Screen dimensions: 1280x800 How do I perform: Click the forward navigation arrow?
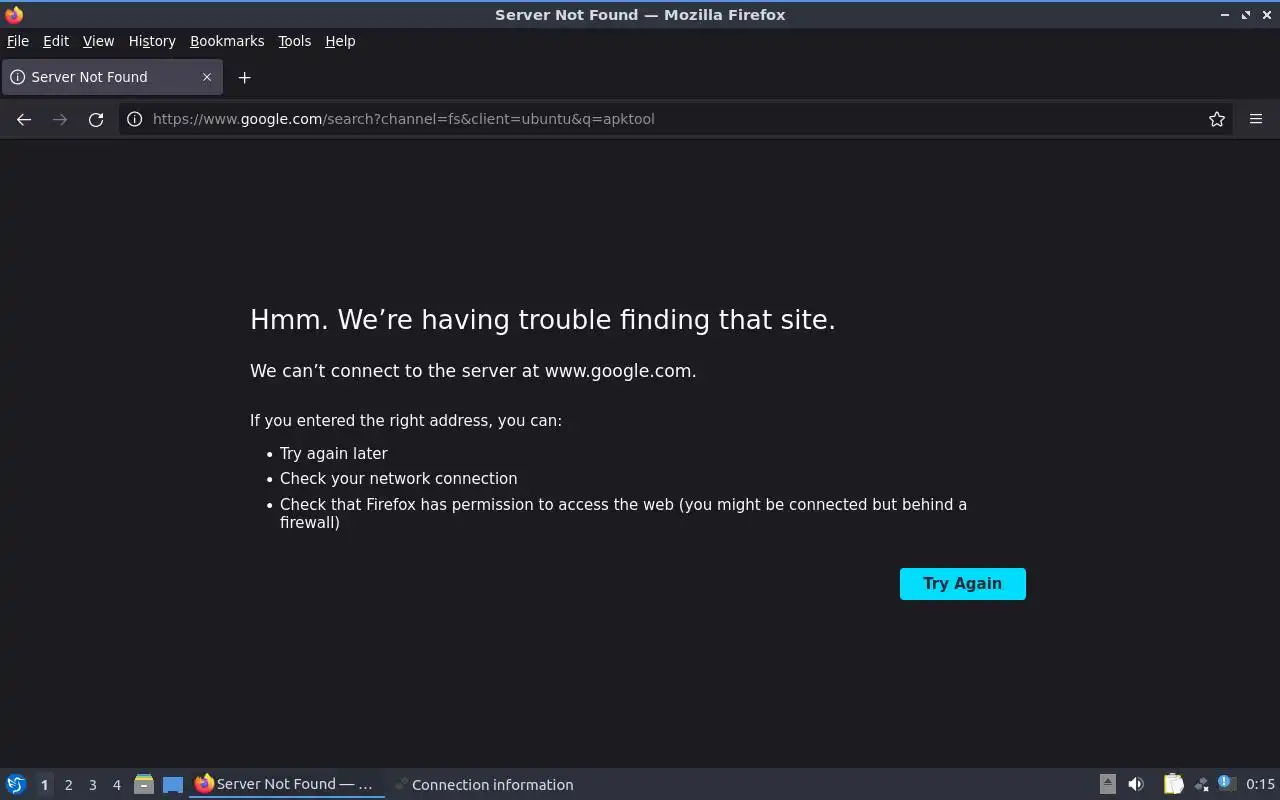tap(60, 119)
